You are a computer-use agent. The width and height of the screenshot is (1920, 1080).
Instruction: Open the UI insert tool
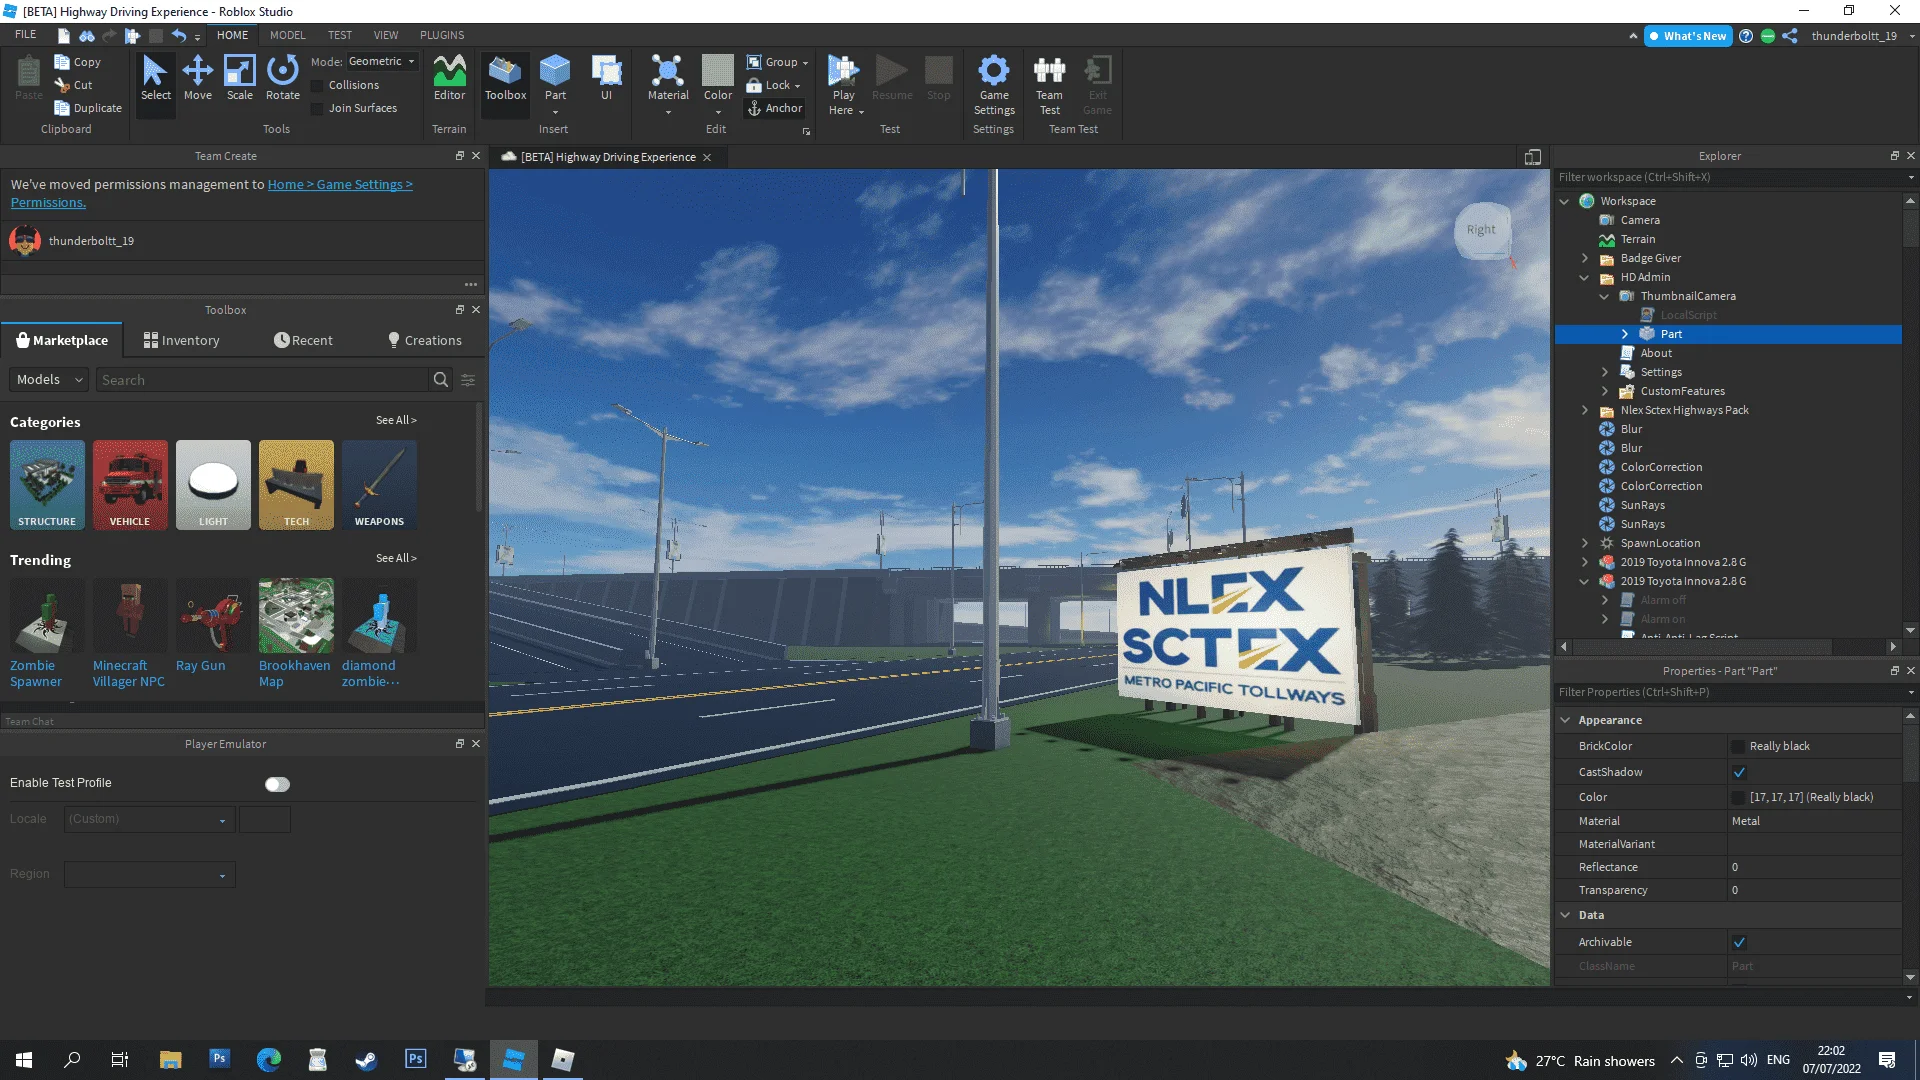pos(606,78)
